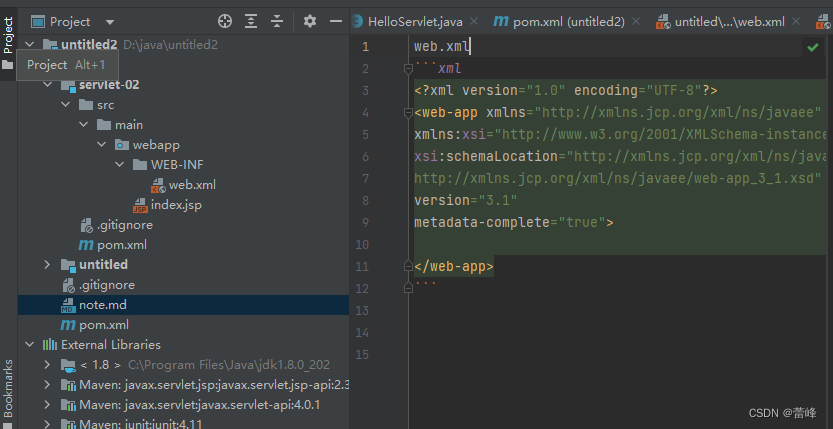Click the version="3.1" attribute text
This screenshot has width=833, height=429.
click(465, 200)
